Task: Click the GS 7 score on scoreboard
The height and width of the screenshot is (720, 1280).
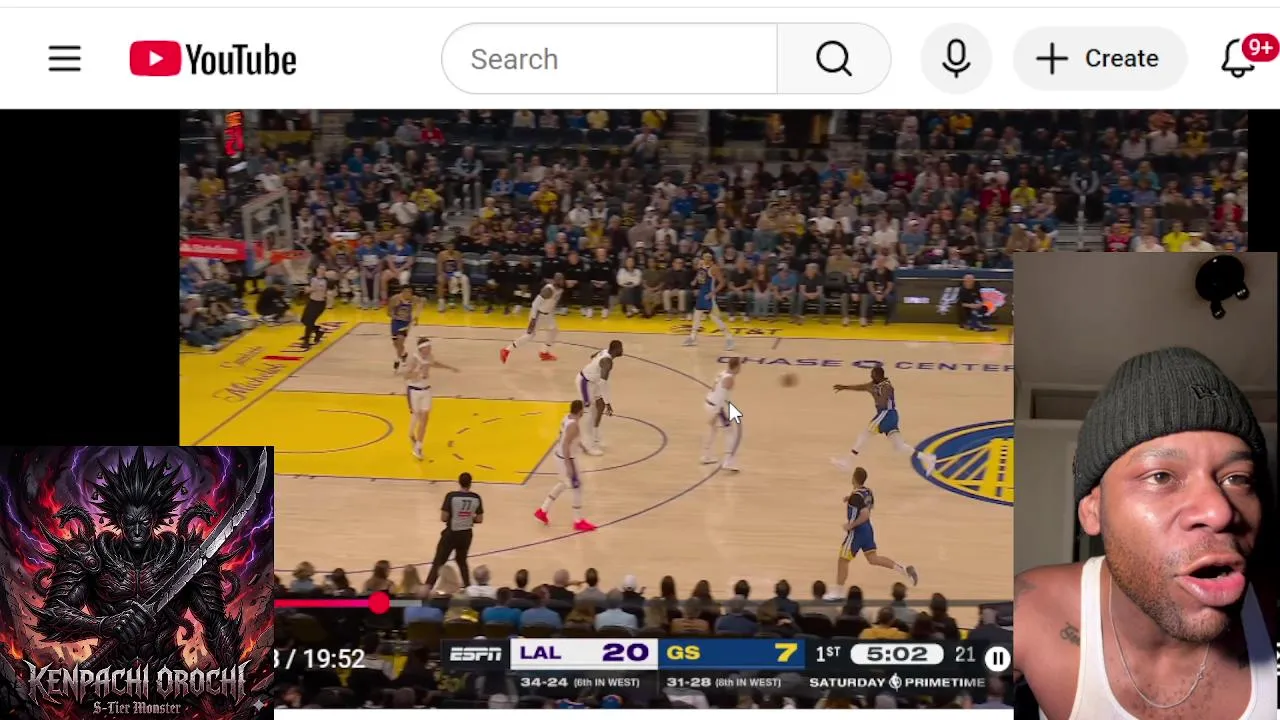Action: click(x=731, y=653)
